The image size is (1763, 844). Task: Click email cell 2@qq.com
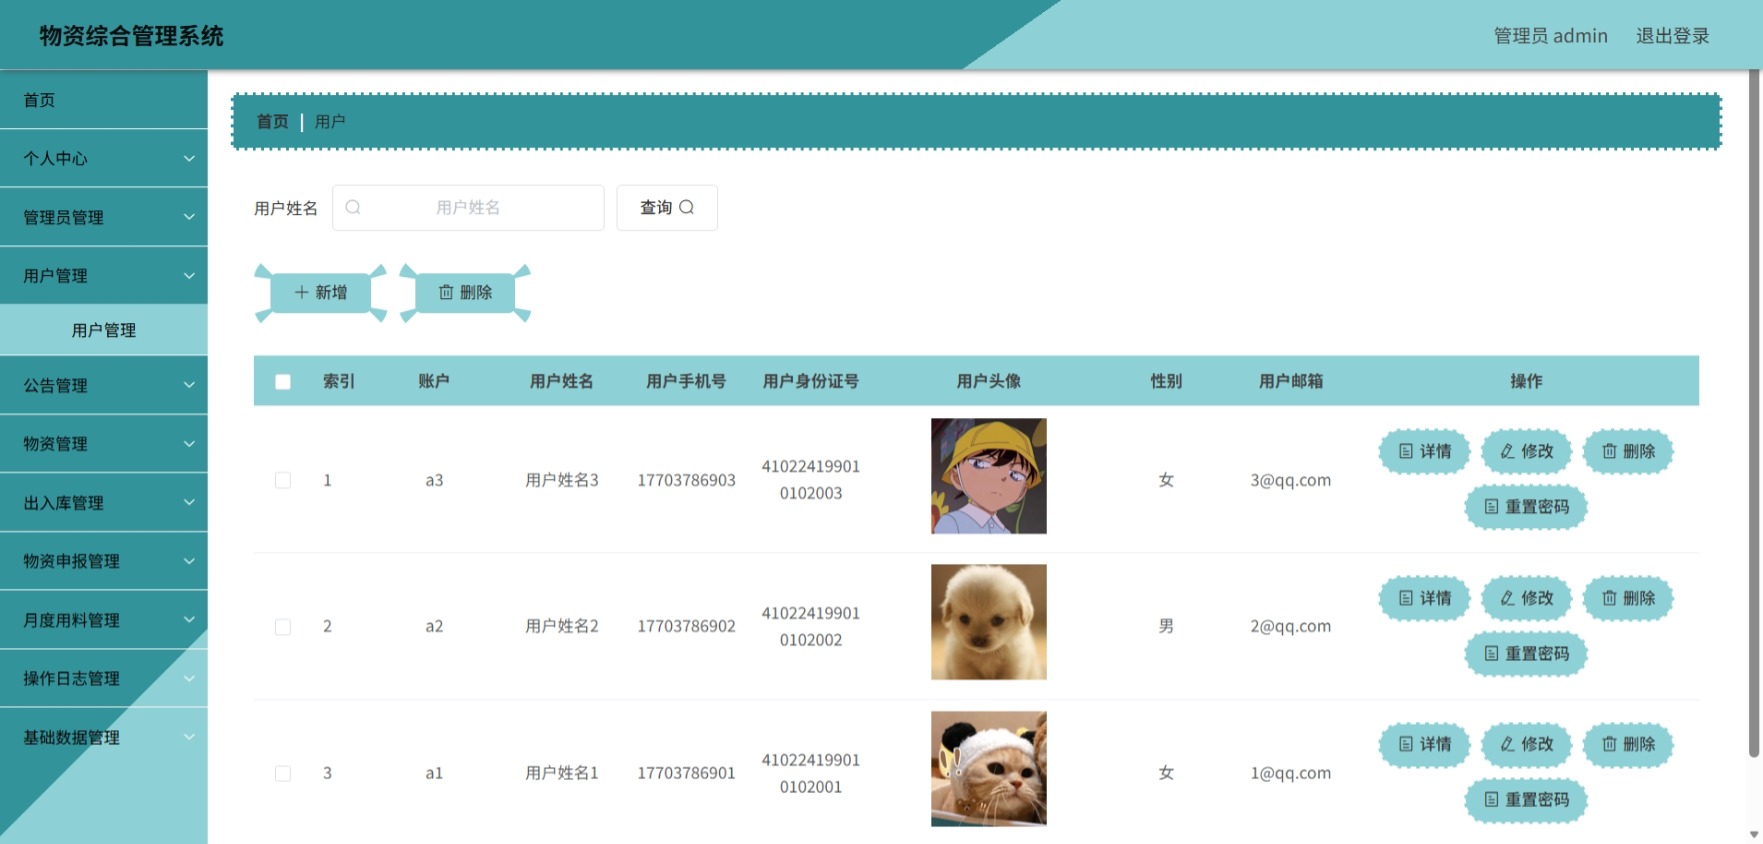(1290, 626)
